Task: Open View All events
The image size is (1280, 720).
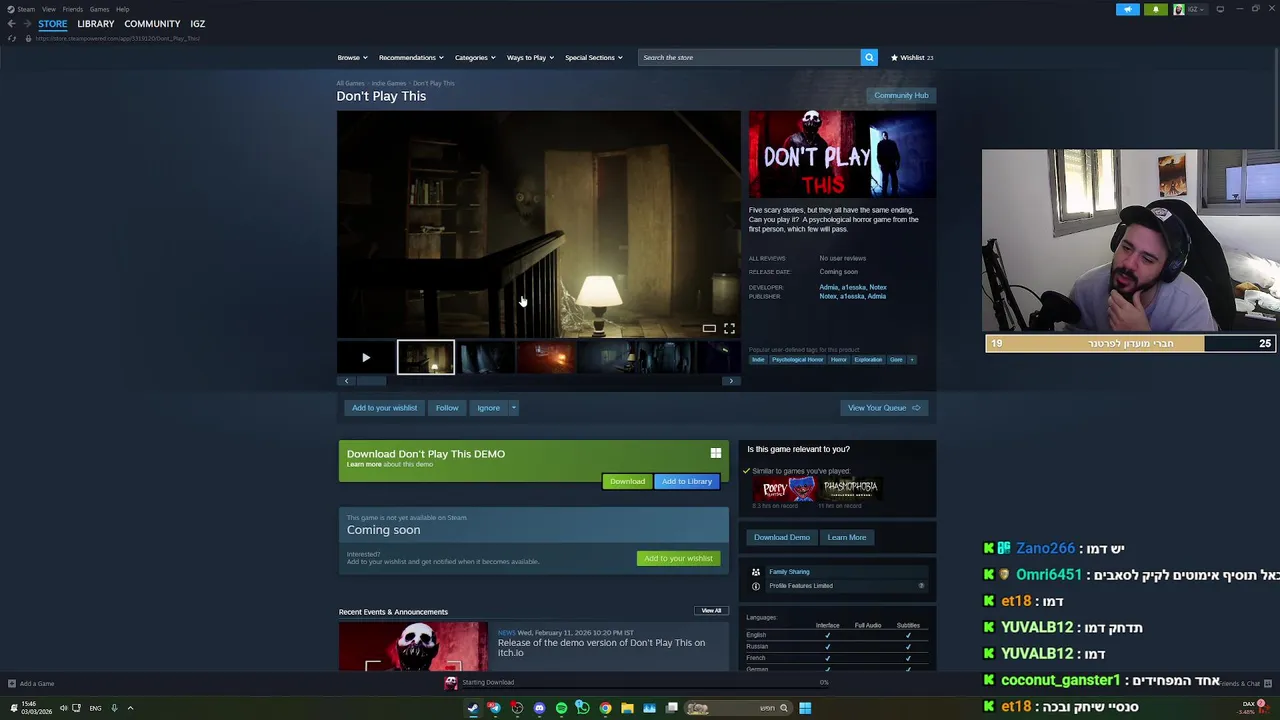Action: pyautogui.click(x=711, y=610)
